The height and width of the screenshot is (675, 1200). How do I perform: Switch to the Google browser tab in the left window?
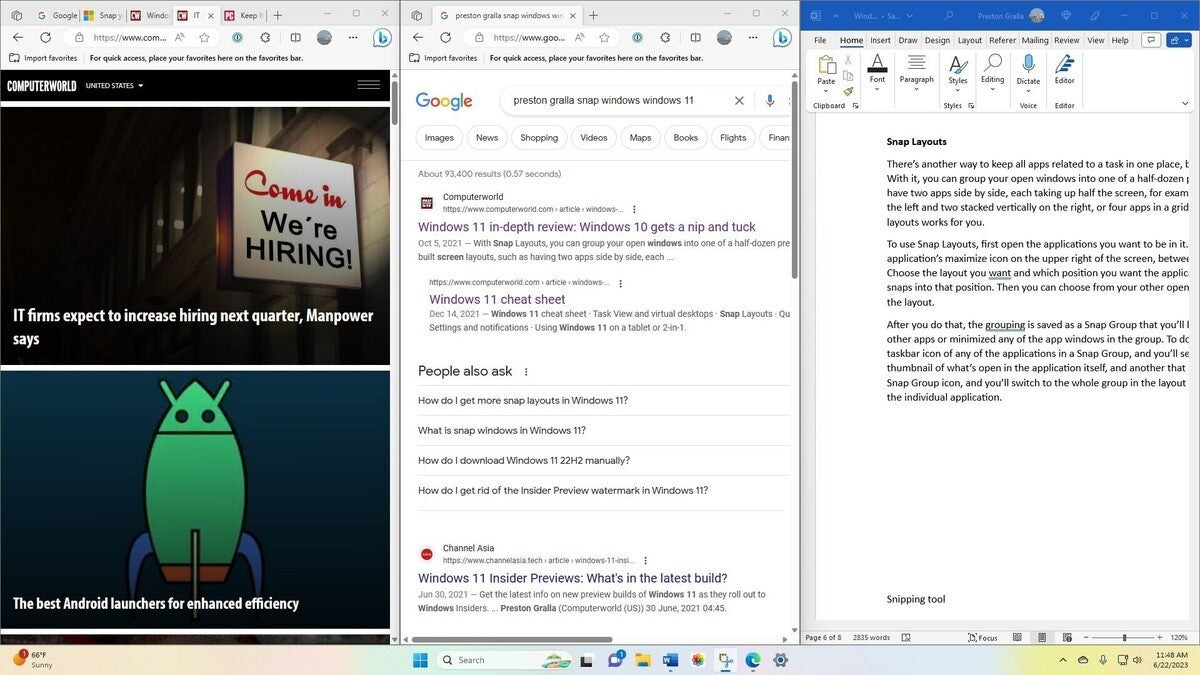tap(57, 15)
